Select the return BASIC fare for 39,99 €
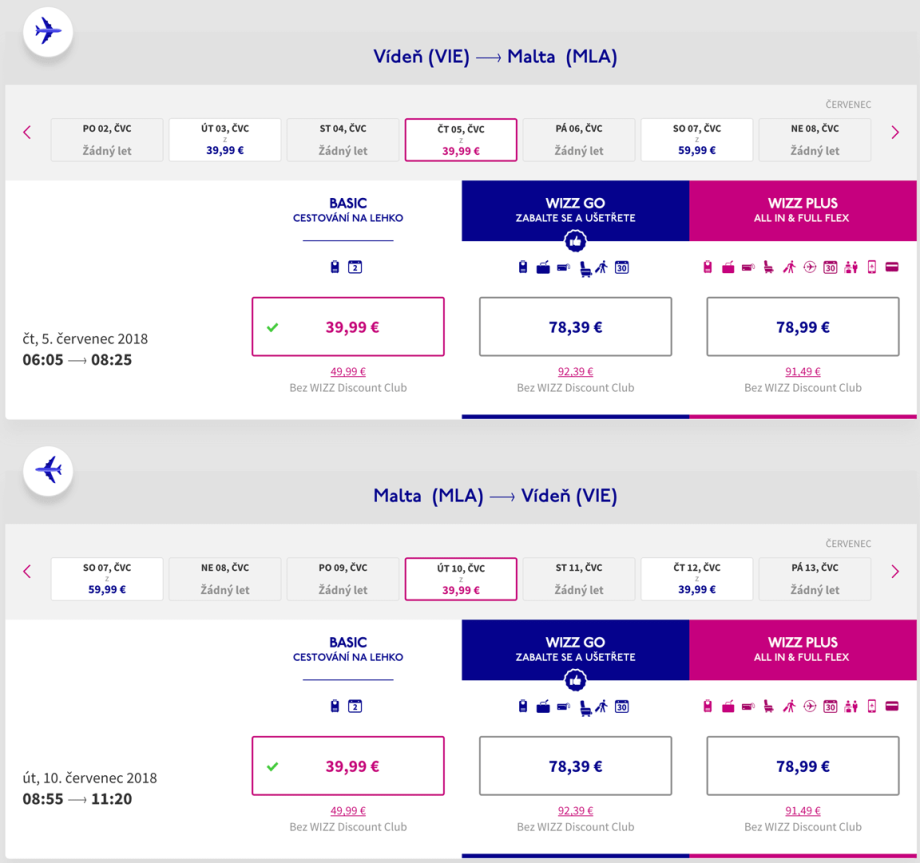This screenshot has width=920, height=863. click(347, 766)
